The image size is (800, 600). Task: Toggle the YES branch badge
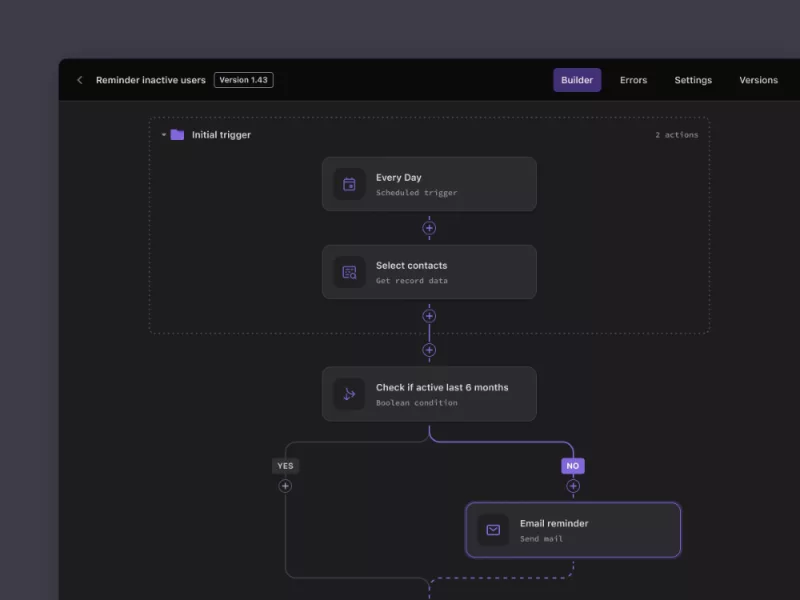pos(285,465)
